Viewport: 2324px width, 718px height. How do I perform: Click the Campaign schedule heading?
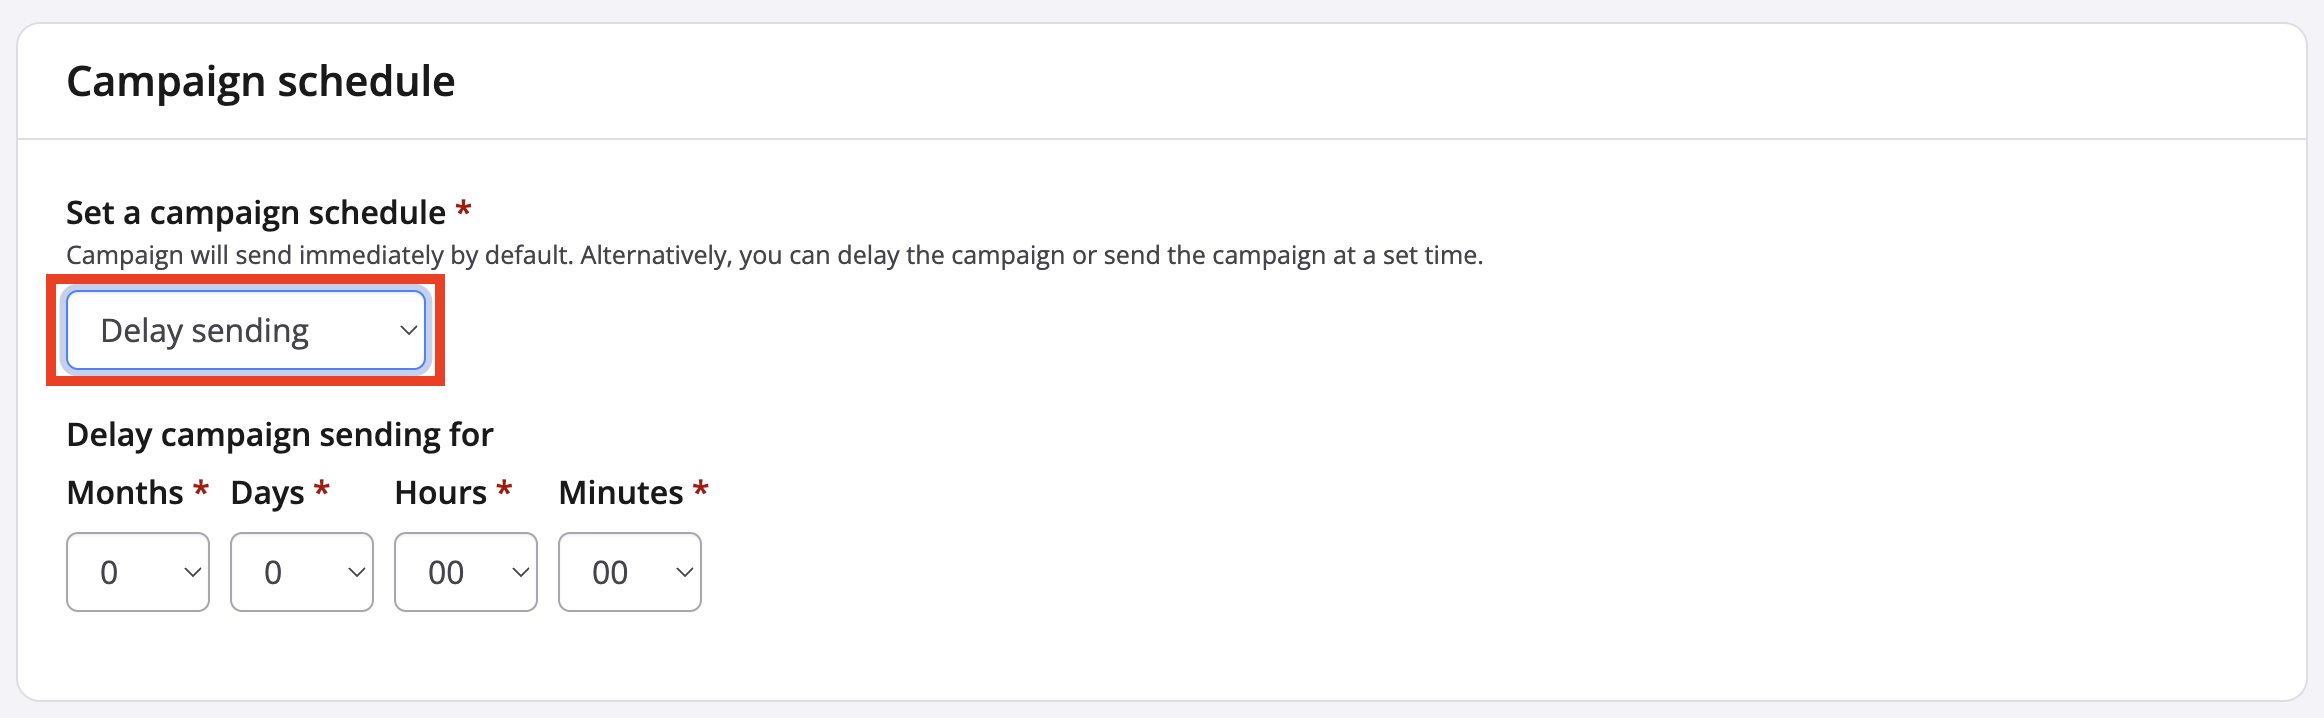(260, 81)
